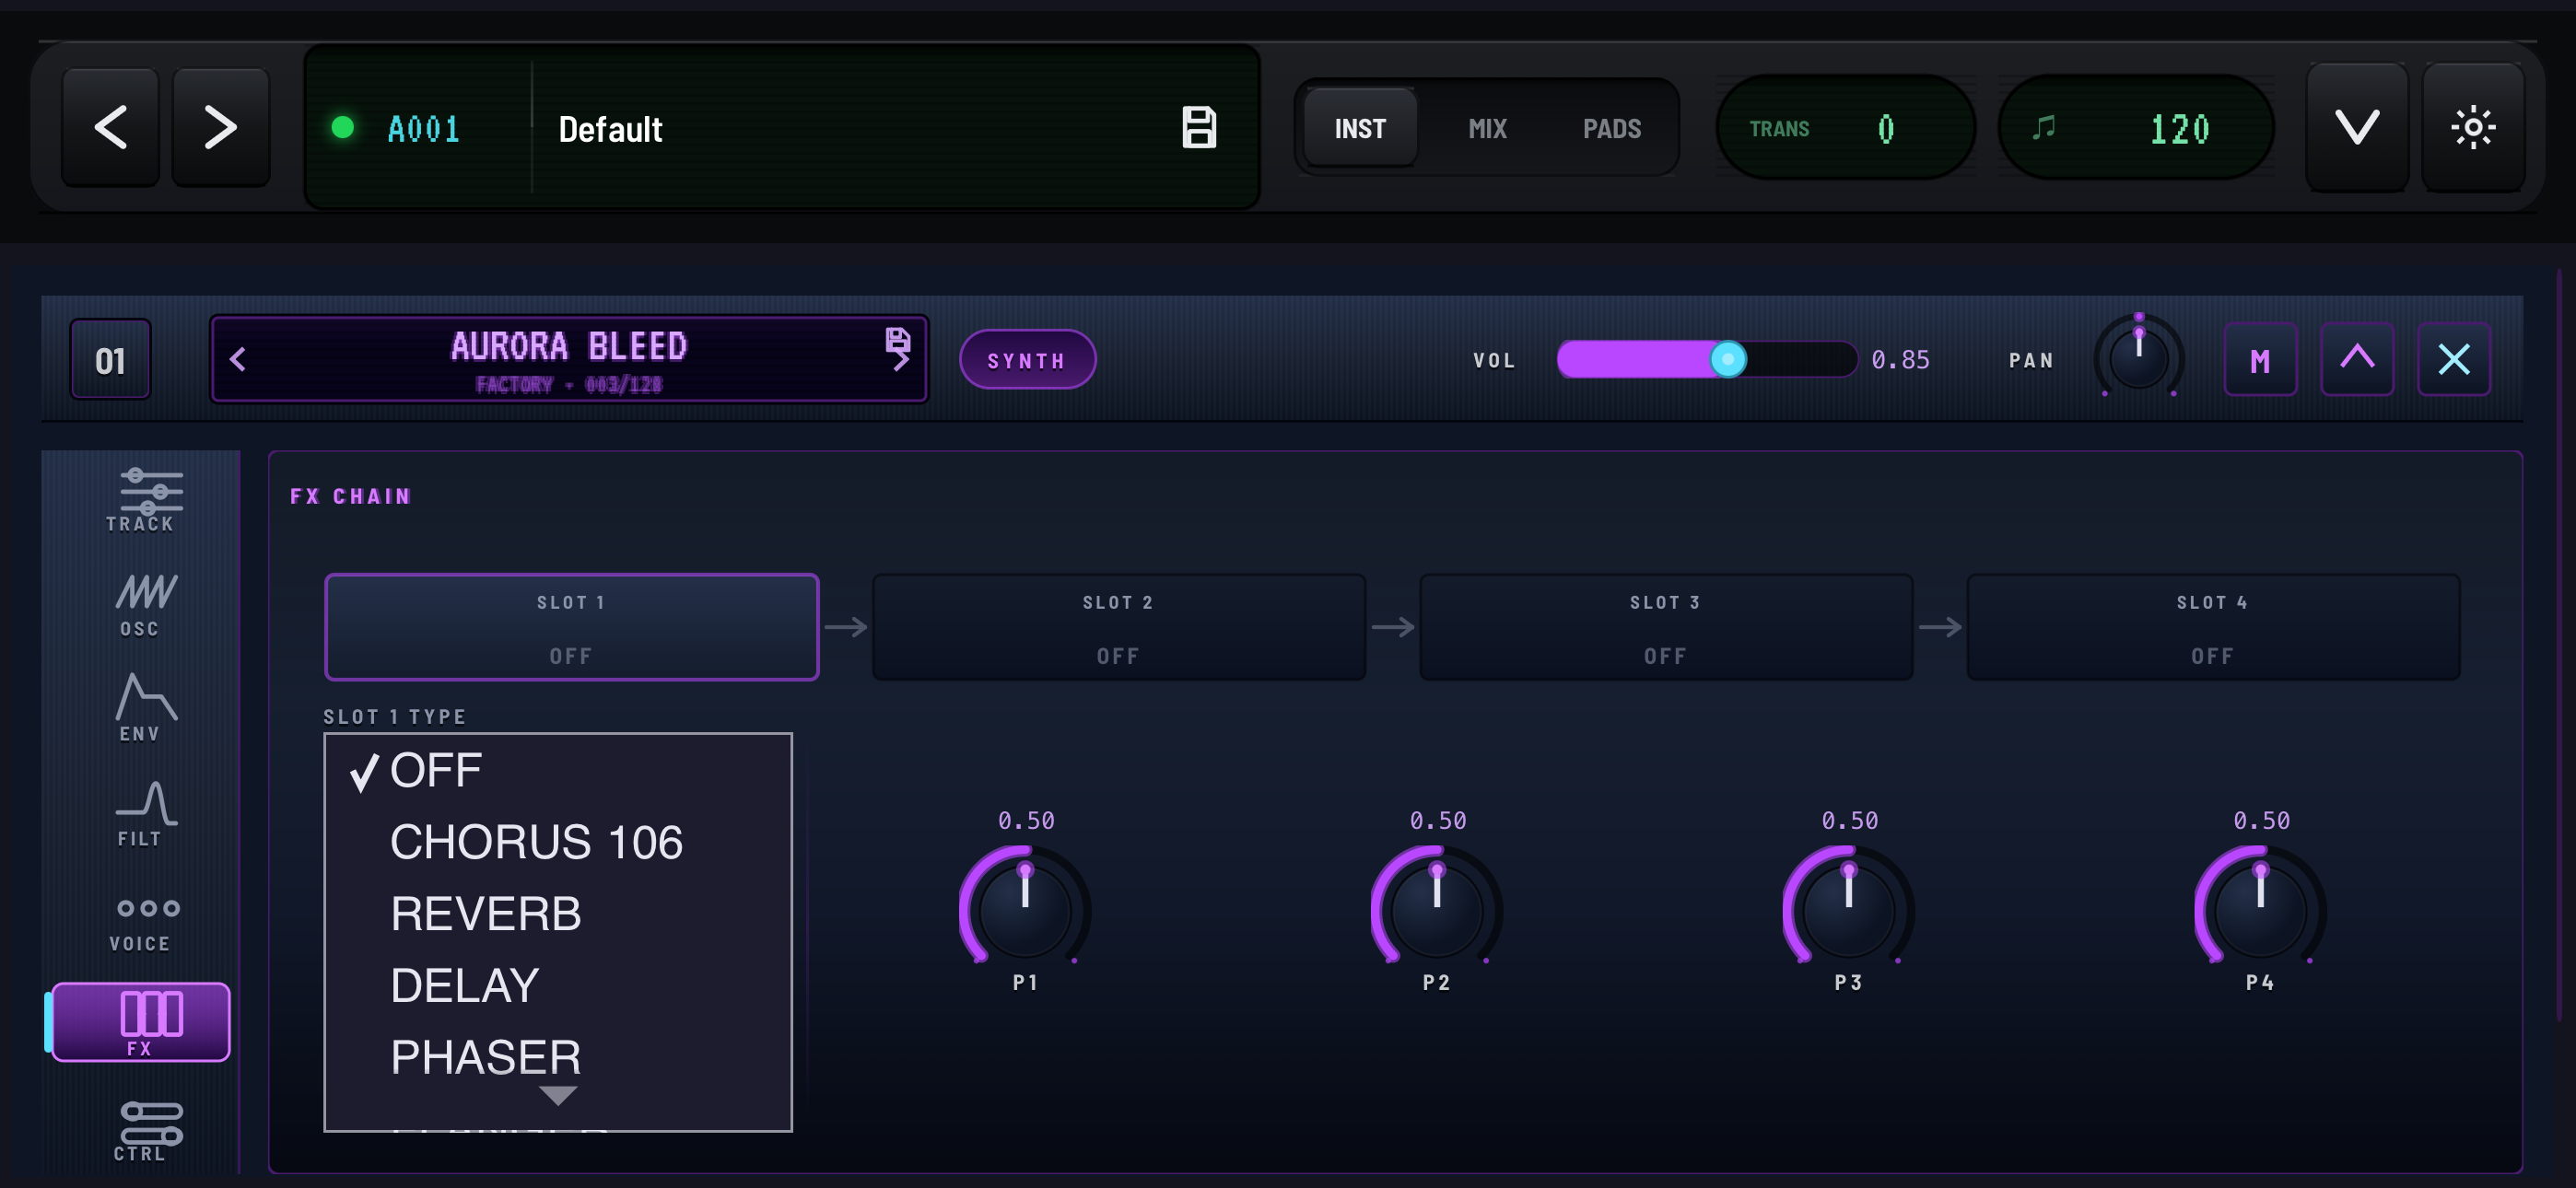This screenshot has height=1188, width=2576.
Task: Choose PHASER effect type
Action: point(558,1058)
